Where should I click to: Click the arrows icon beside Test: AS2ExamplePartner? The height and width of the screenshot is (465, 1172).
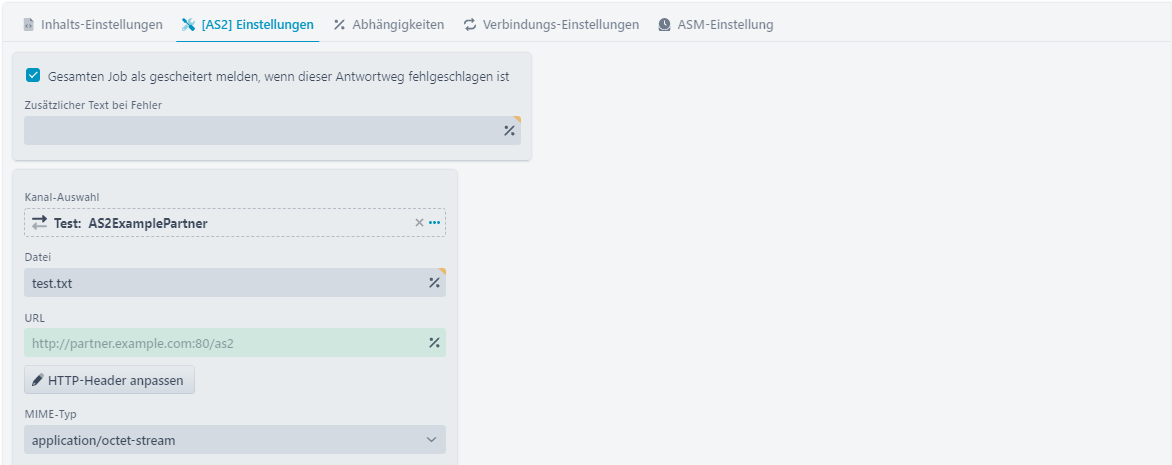[40, 223]
